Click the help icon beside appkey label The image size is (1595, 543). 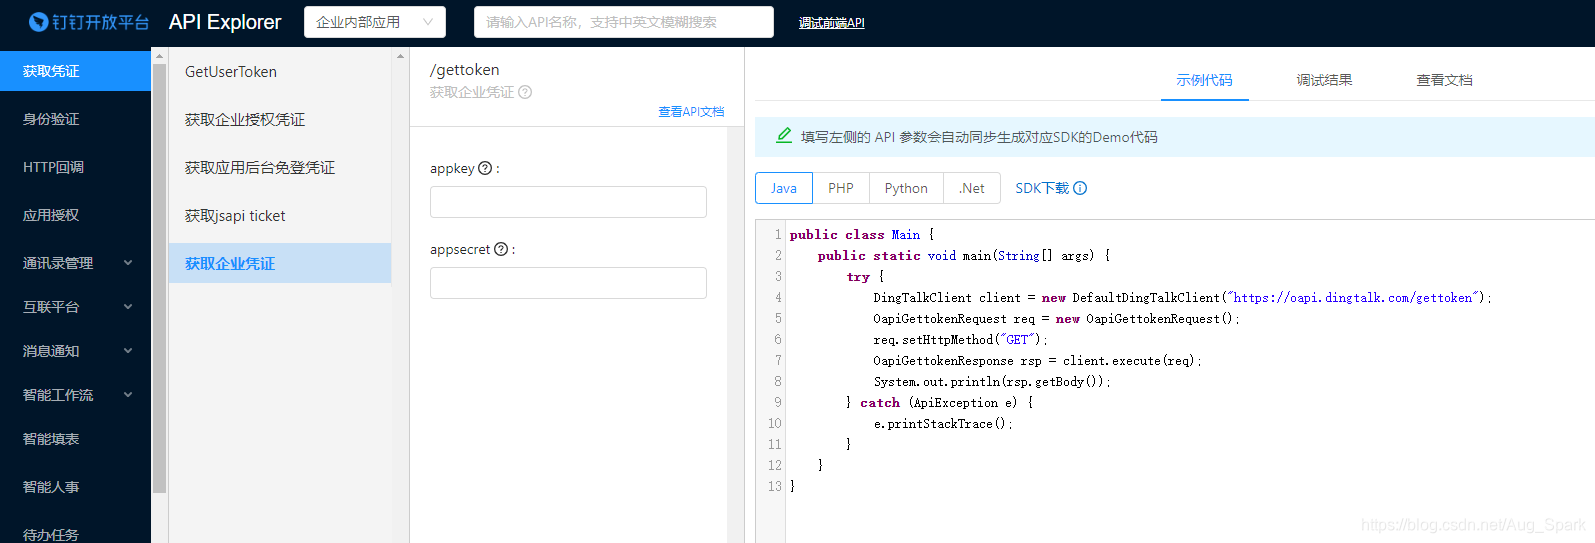pos(485,168)
